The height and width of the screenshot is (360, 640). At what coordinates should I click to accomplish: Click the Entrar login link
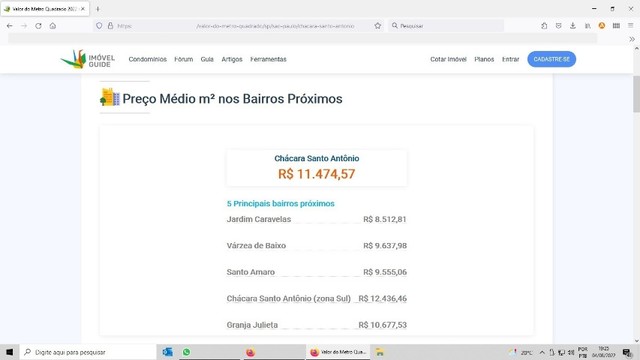pos(511,59)
